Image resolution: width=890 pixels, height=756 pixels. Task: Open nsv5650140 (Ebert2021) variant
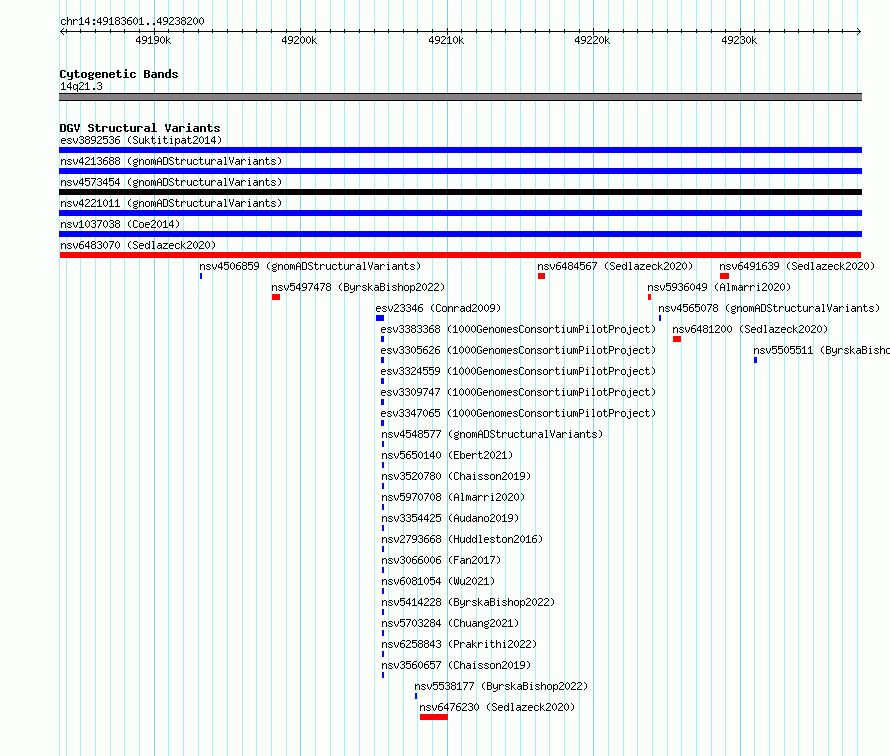tap(447, 455)
